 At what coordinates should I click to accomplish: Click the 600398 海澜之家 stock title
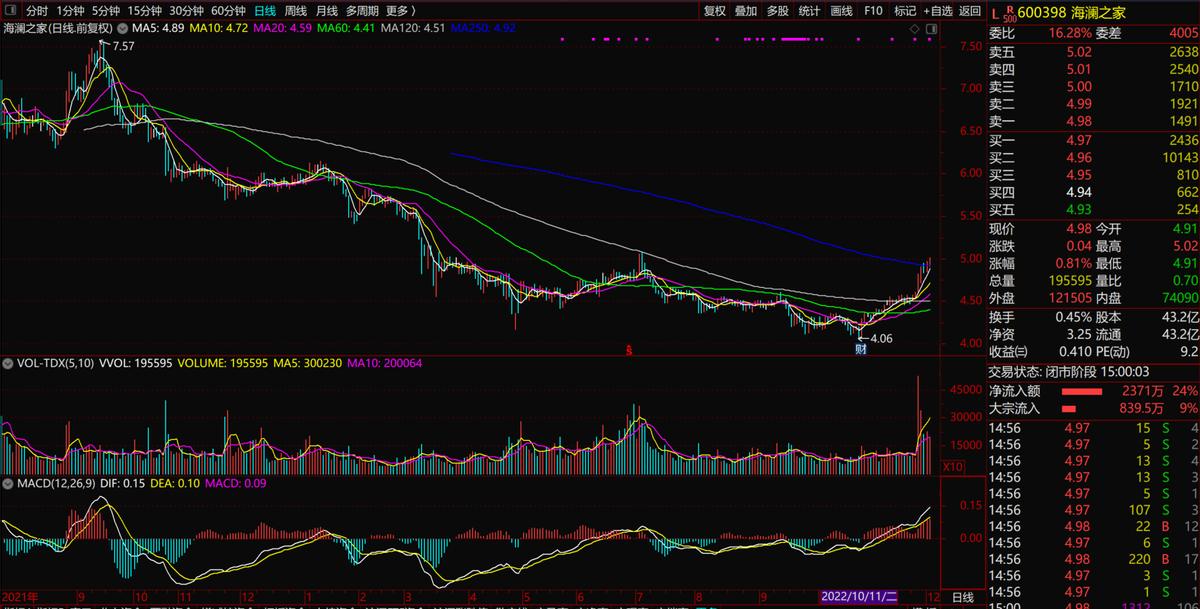point(1073,11)
